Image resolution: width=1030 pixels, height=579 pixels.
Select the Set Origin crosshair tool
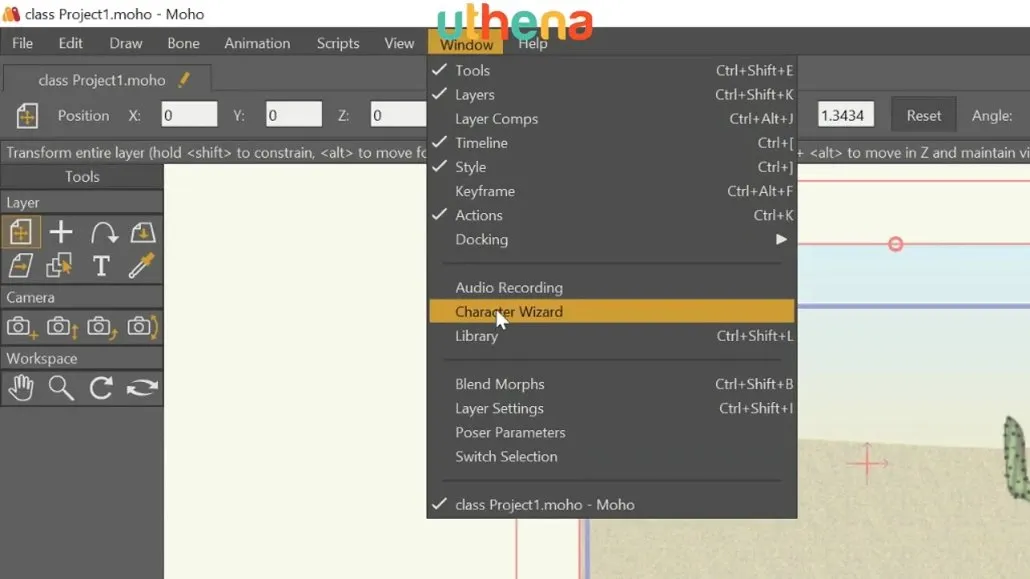click(x=61, y=232)
